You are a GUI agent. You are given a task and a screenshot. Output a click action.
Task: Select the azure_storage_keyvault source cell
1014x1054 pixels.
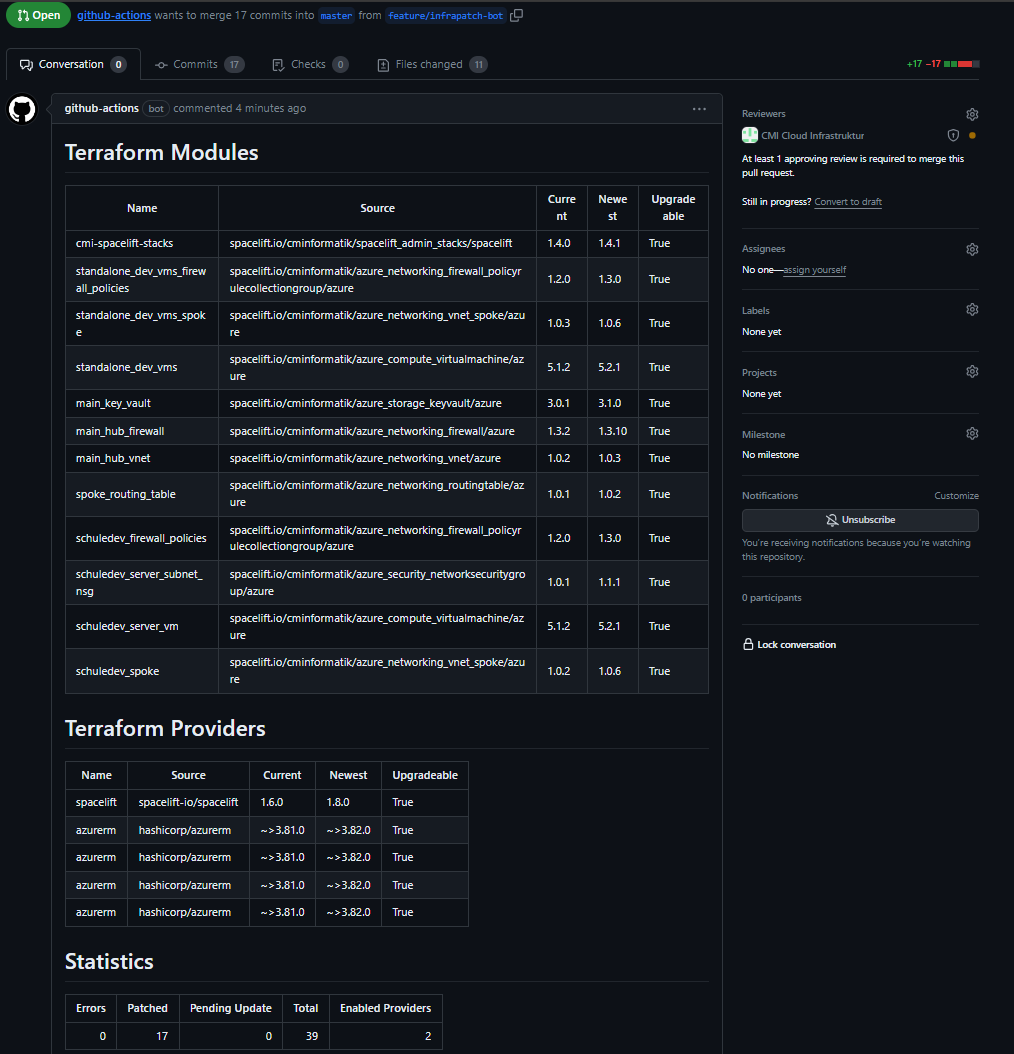pyautogui.click(x=377, y=403)
